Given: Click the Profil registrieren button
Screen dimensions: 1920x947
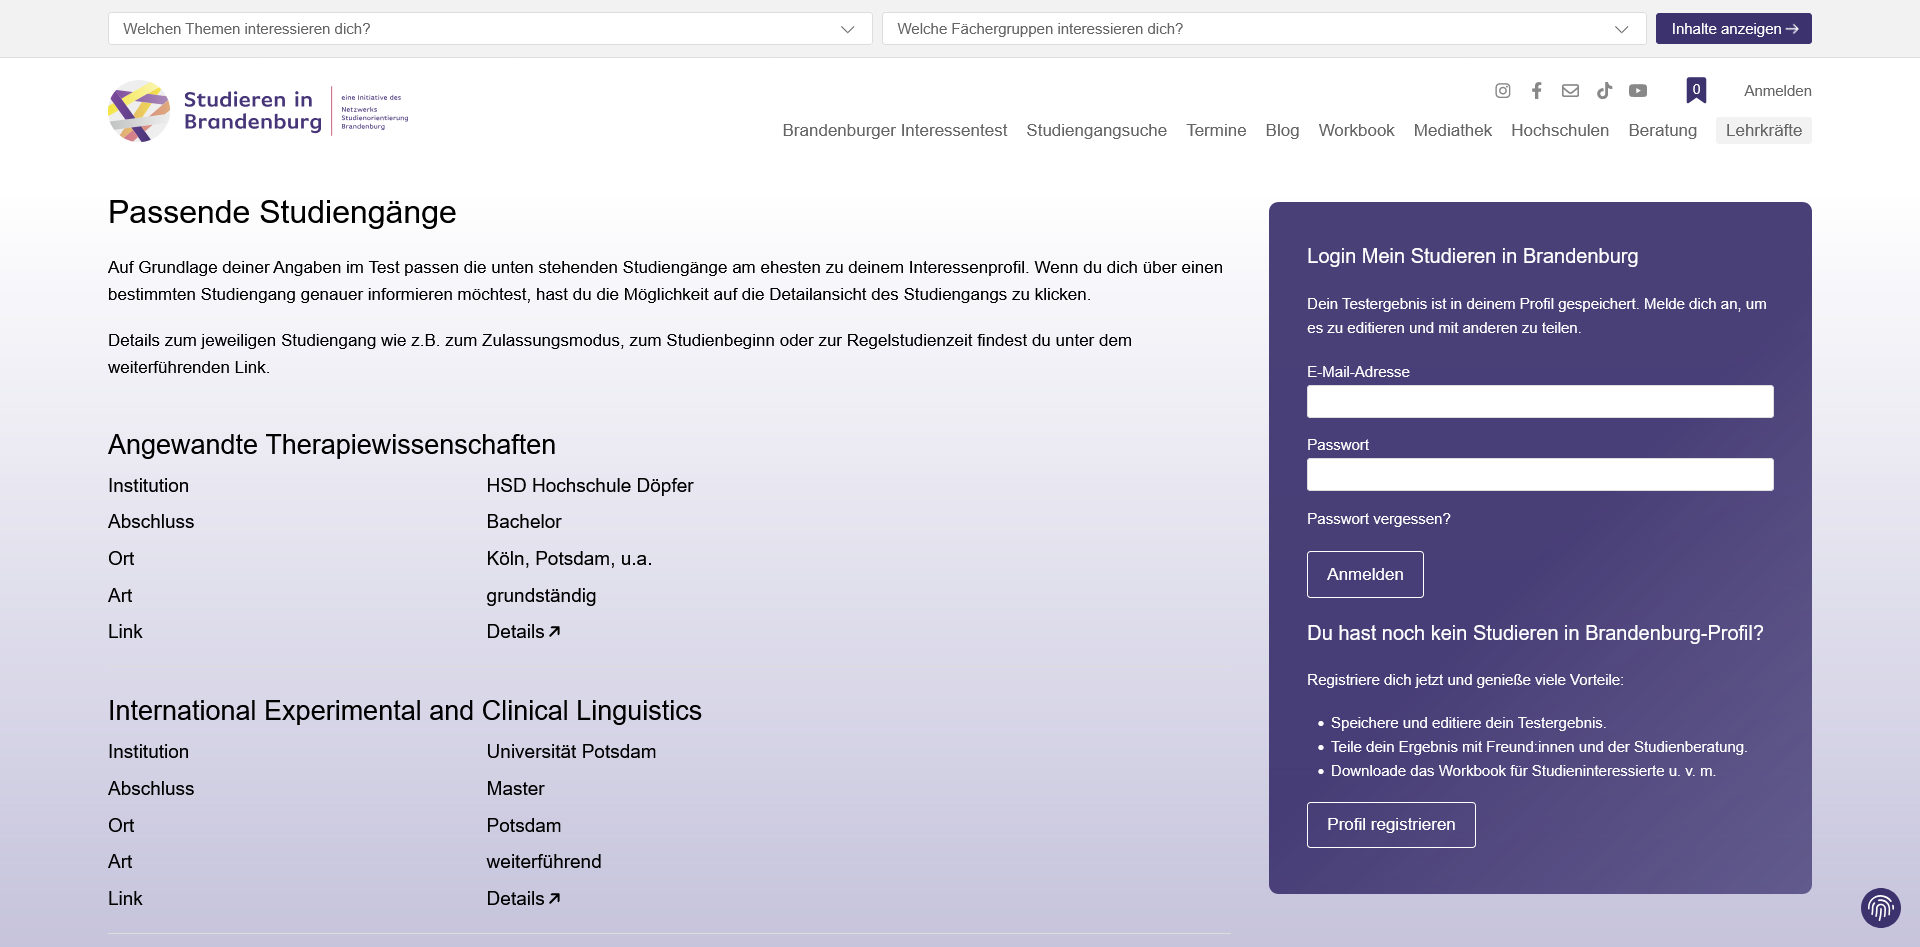Looking at the screenshot, I should click(x=1390, y=825).
